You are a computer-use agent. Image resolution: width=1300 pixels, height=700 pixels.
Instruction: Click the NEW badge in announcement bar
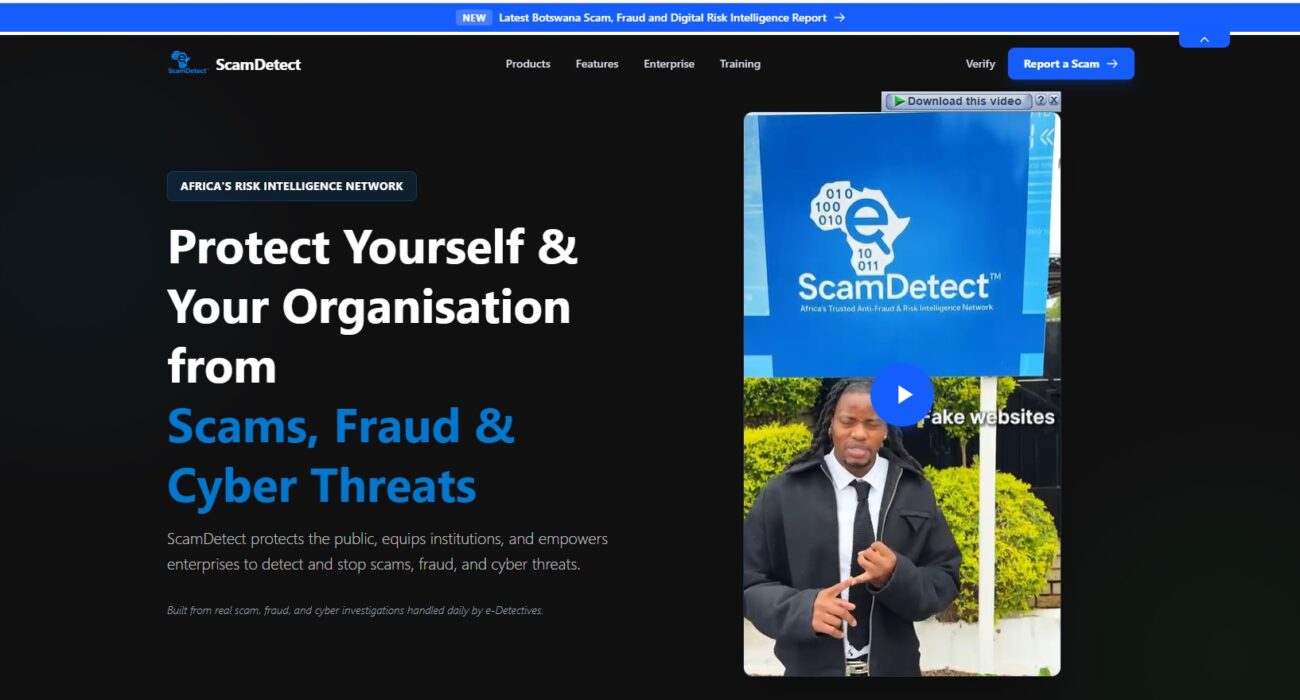pyautogui.click(x=474, y=18)
